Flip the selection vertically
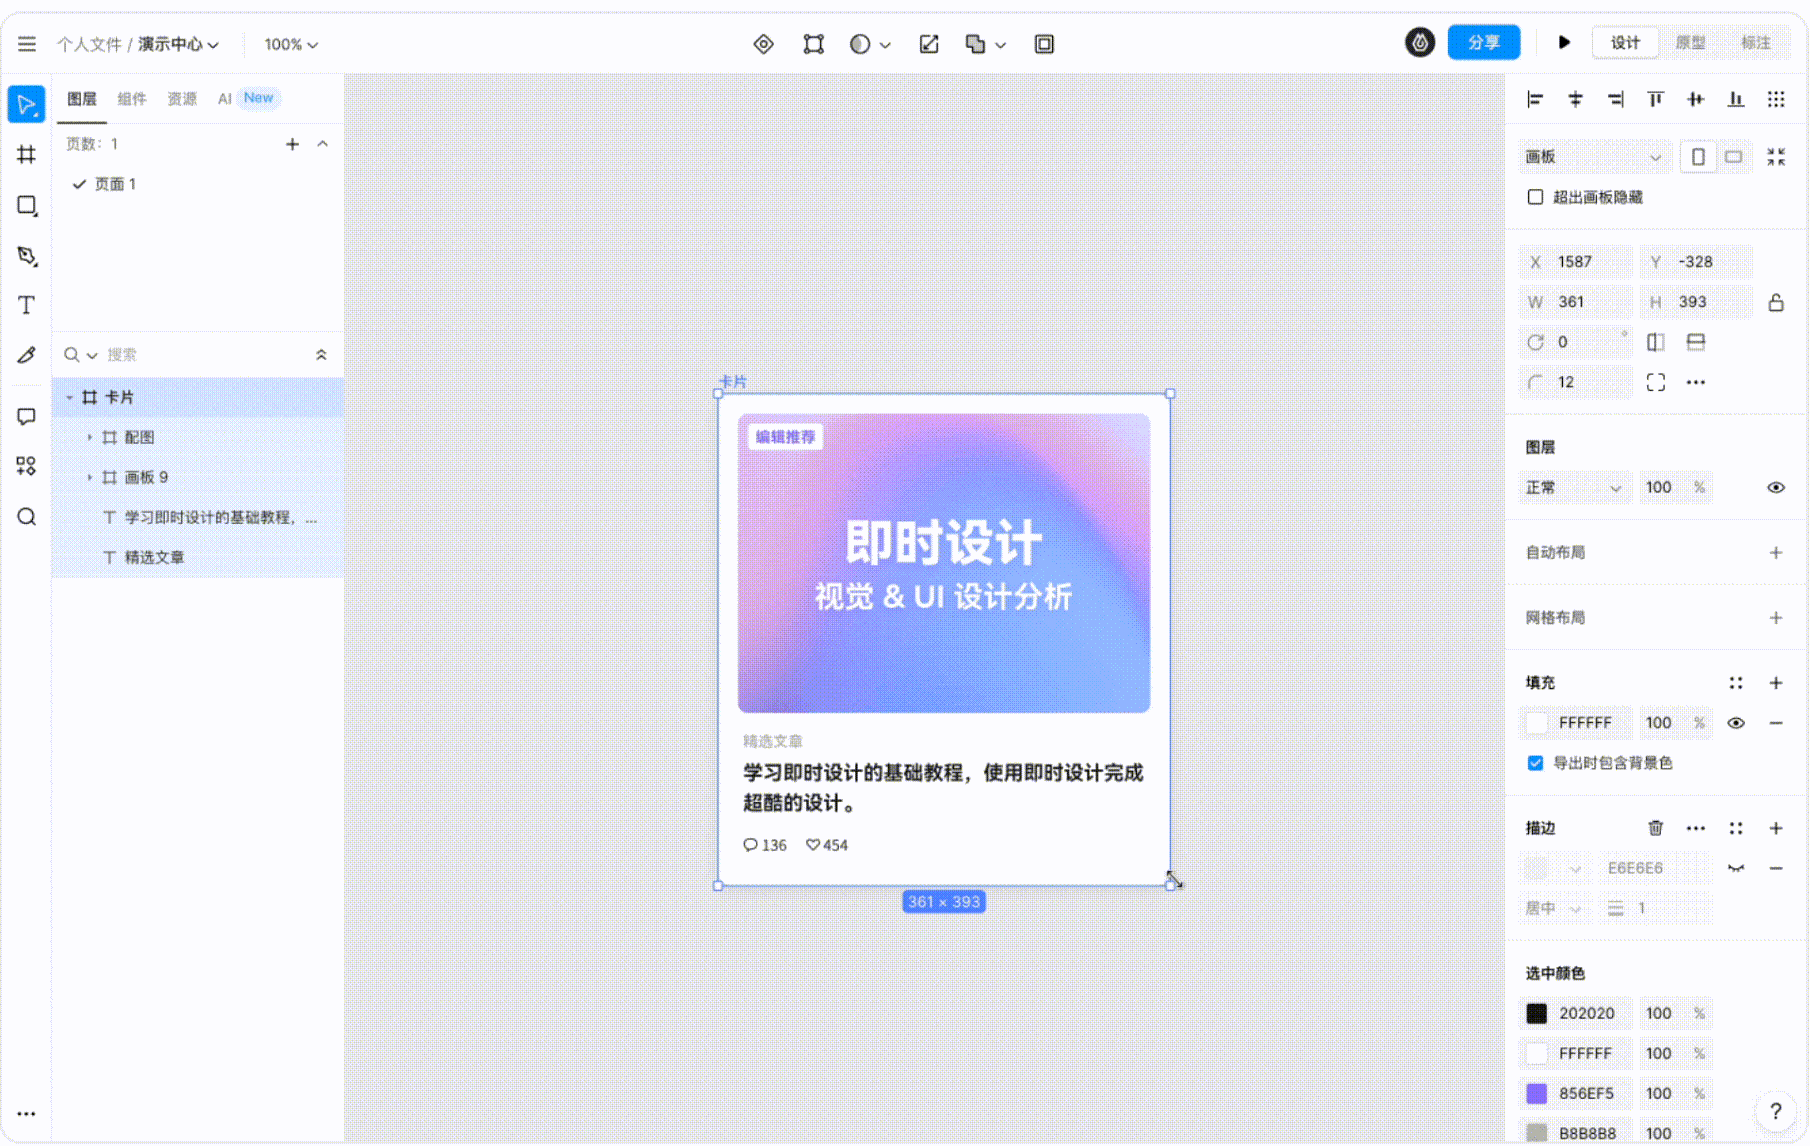Viewport: 1810px width, 1146px height. [x=1696, y=342]
